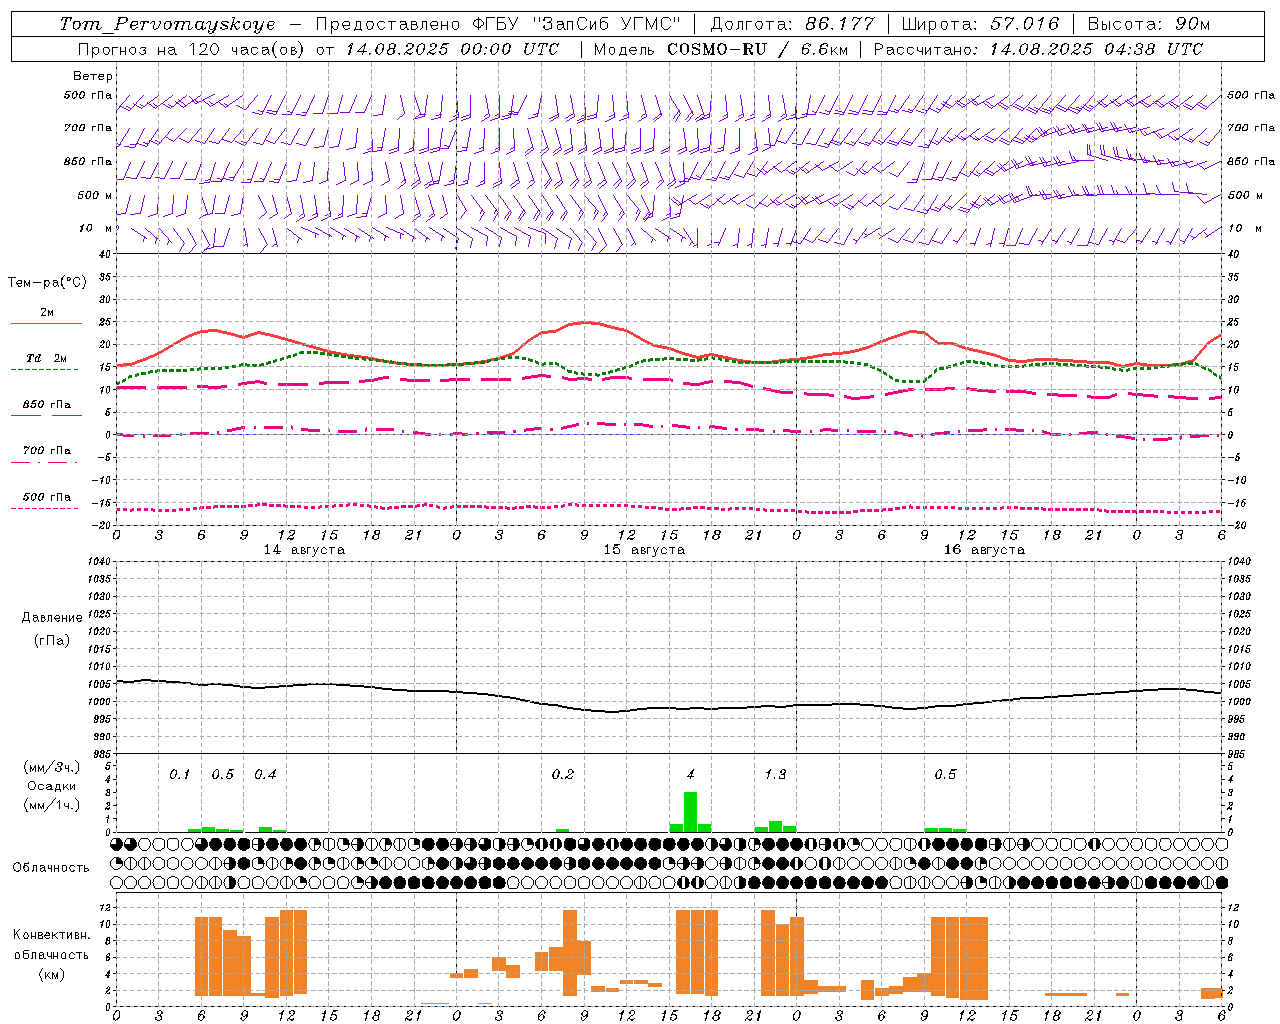The height and width of the screenshot is (1024, 1280).
Task: Click the 4 precipitation total above tallest bar
Action: (690, 774)
